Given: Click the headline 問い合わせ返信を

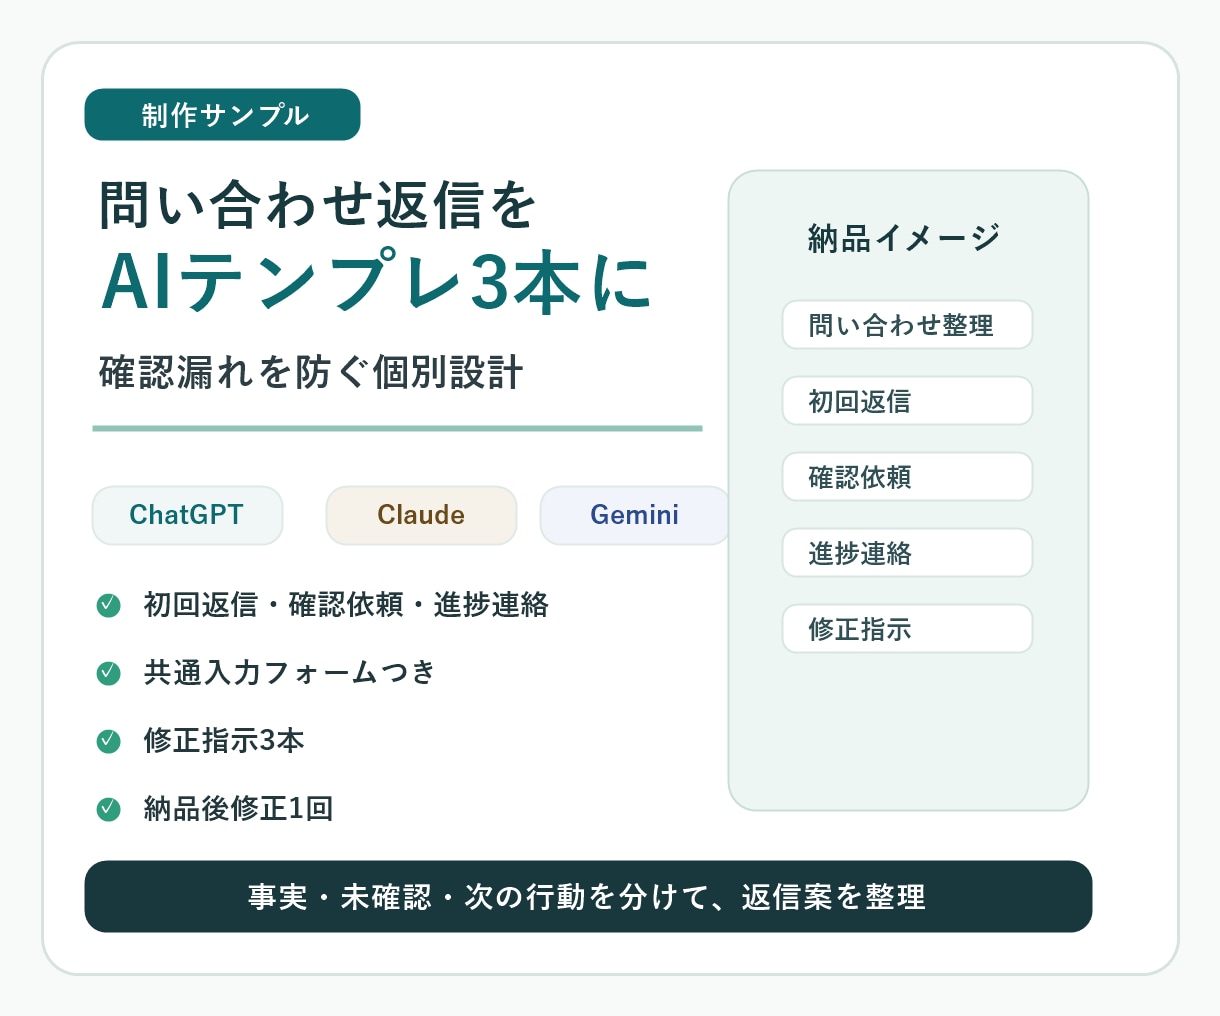Looking at the screenshot, I should [318, 205].
